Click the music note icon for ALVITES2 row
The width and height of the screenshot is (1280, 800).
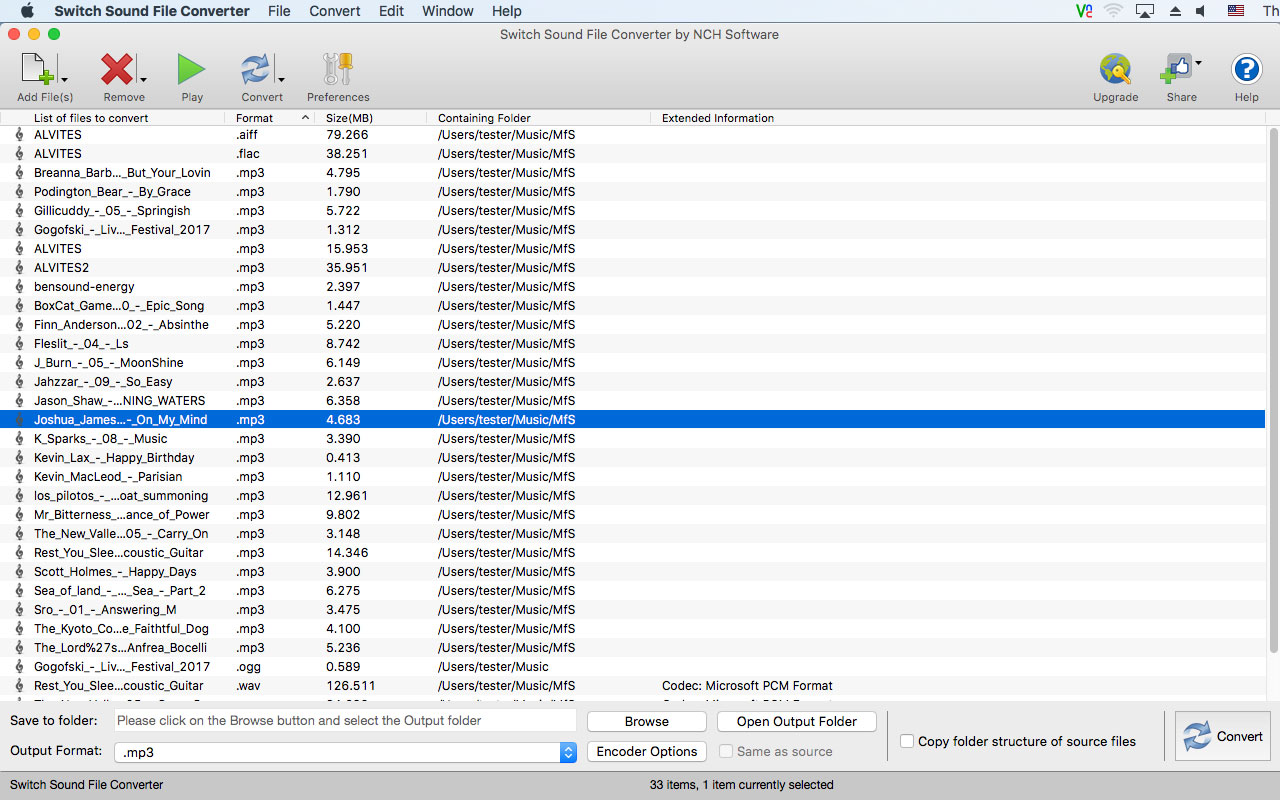click(19, 268)
